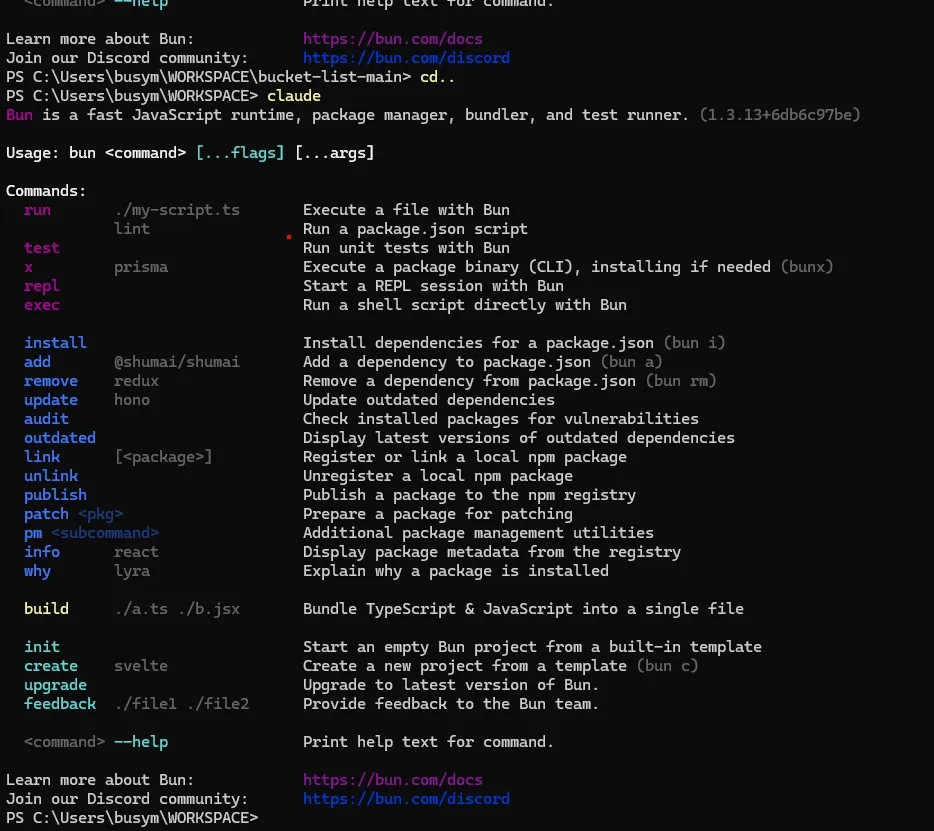Click the '[...flags]' text in the Usage line
Image resolution: width=934 pixels, height=831 pixels.
240,153
